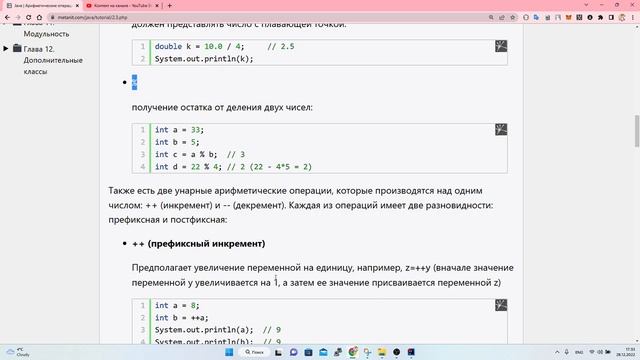Open the Windows Start menu
This screenshot has width=640, height=360.
pos(229,352)
